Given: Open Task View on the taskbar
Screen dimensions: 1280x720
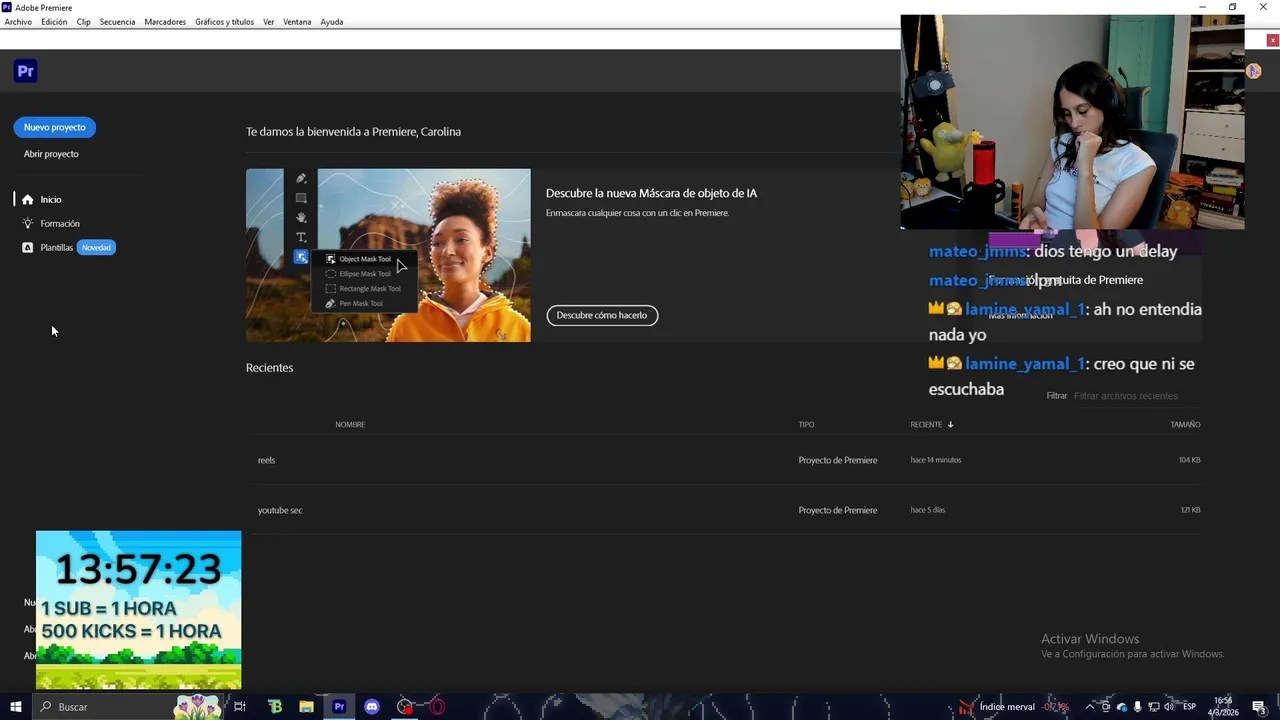Looking at the screenshot, I should tap(240, 707).
